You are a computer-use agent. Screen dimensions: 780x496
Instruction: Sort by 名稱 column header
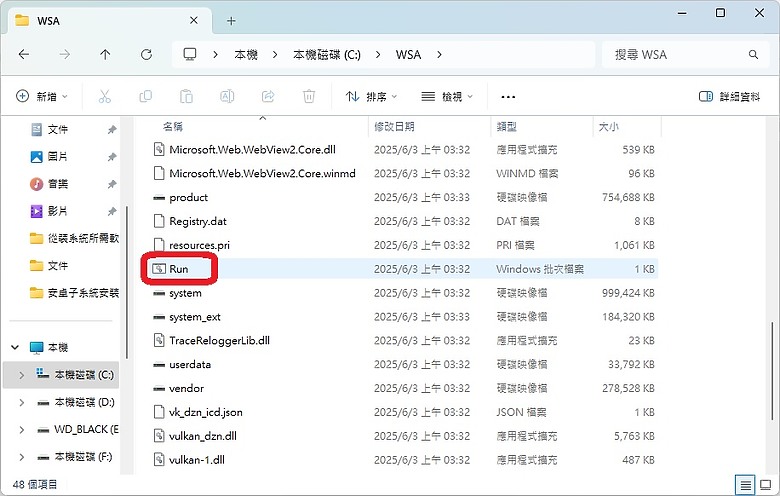[x=172, y=127]
